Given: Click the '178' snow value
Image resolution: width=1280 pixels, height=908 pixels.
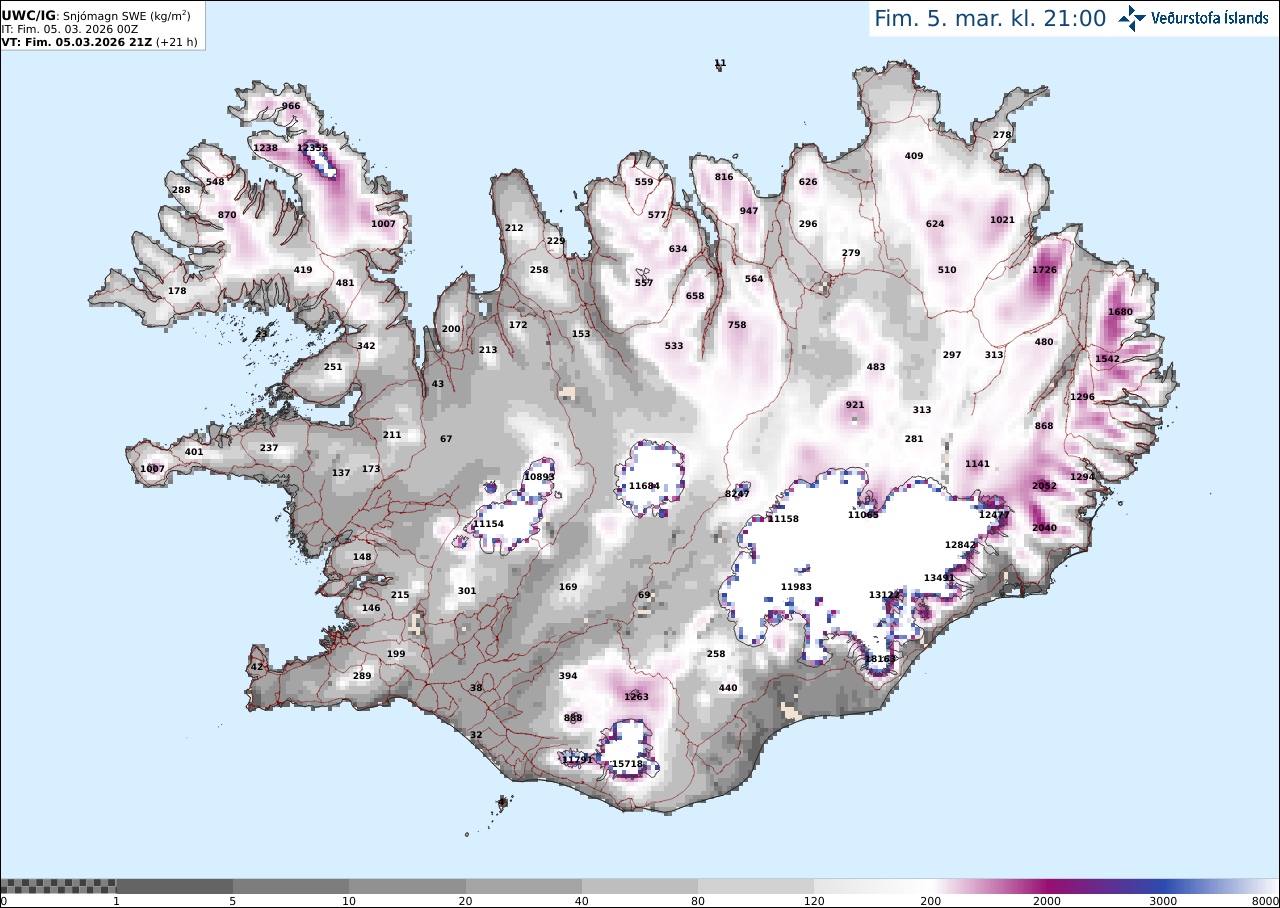Looking at the screenshot, I should (x=177, y=291).
